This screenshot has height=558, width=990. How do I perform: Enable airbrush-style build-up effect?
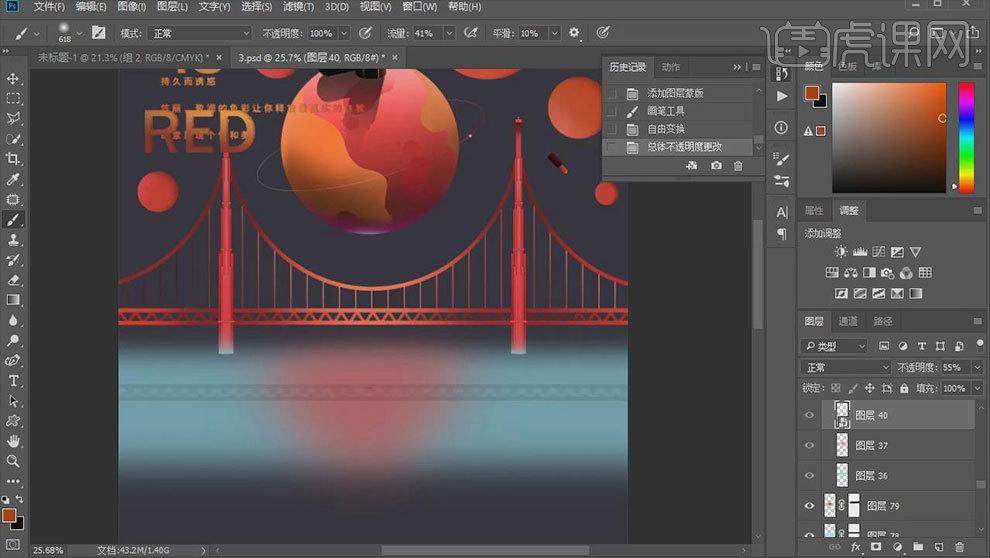point(470,33)
